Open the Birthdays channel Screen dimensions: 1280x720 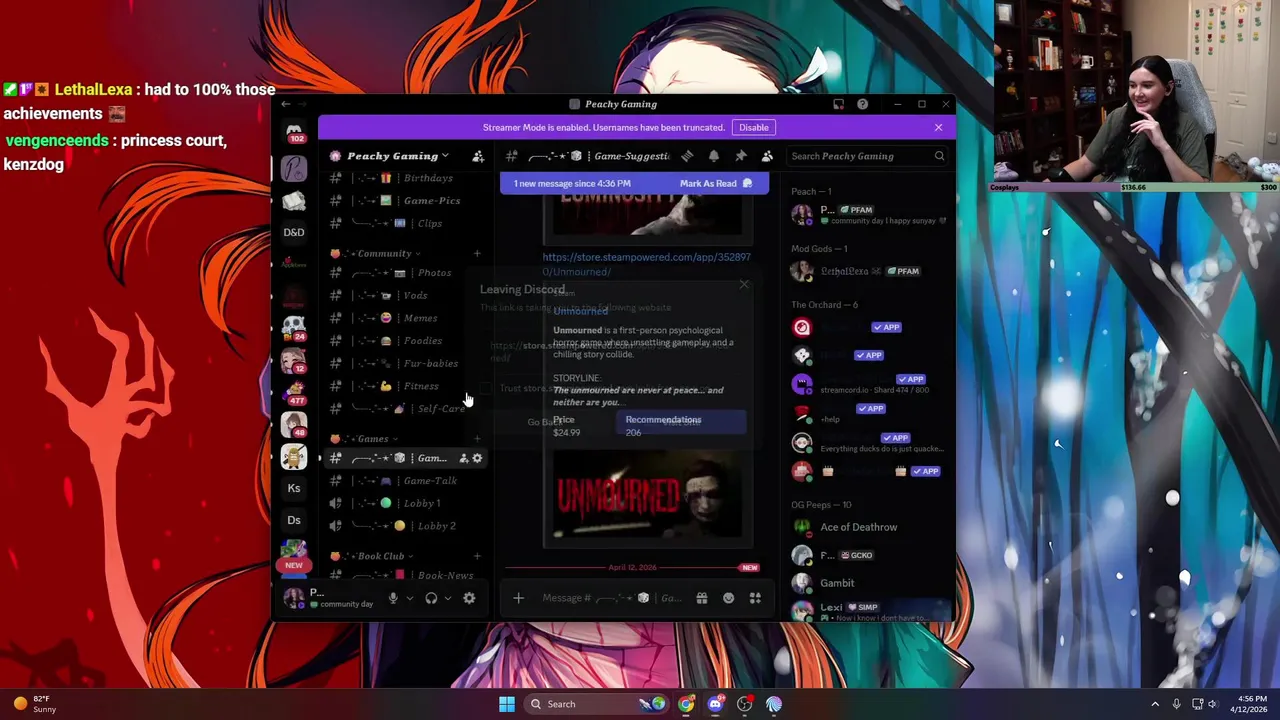tap(406, 178)
